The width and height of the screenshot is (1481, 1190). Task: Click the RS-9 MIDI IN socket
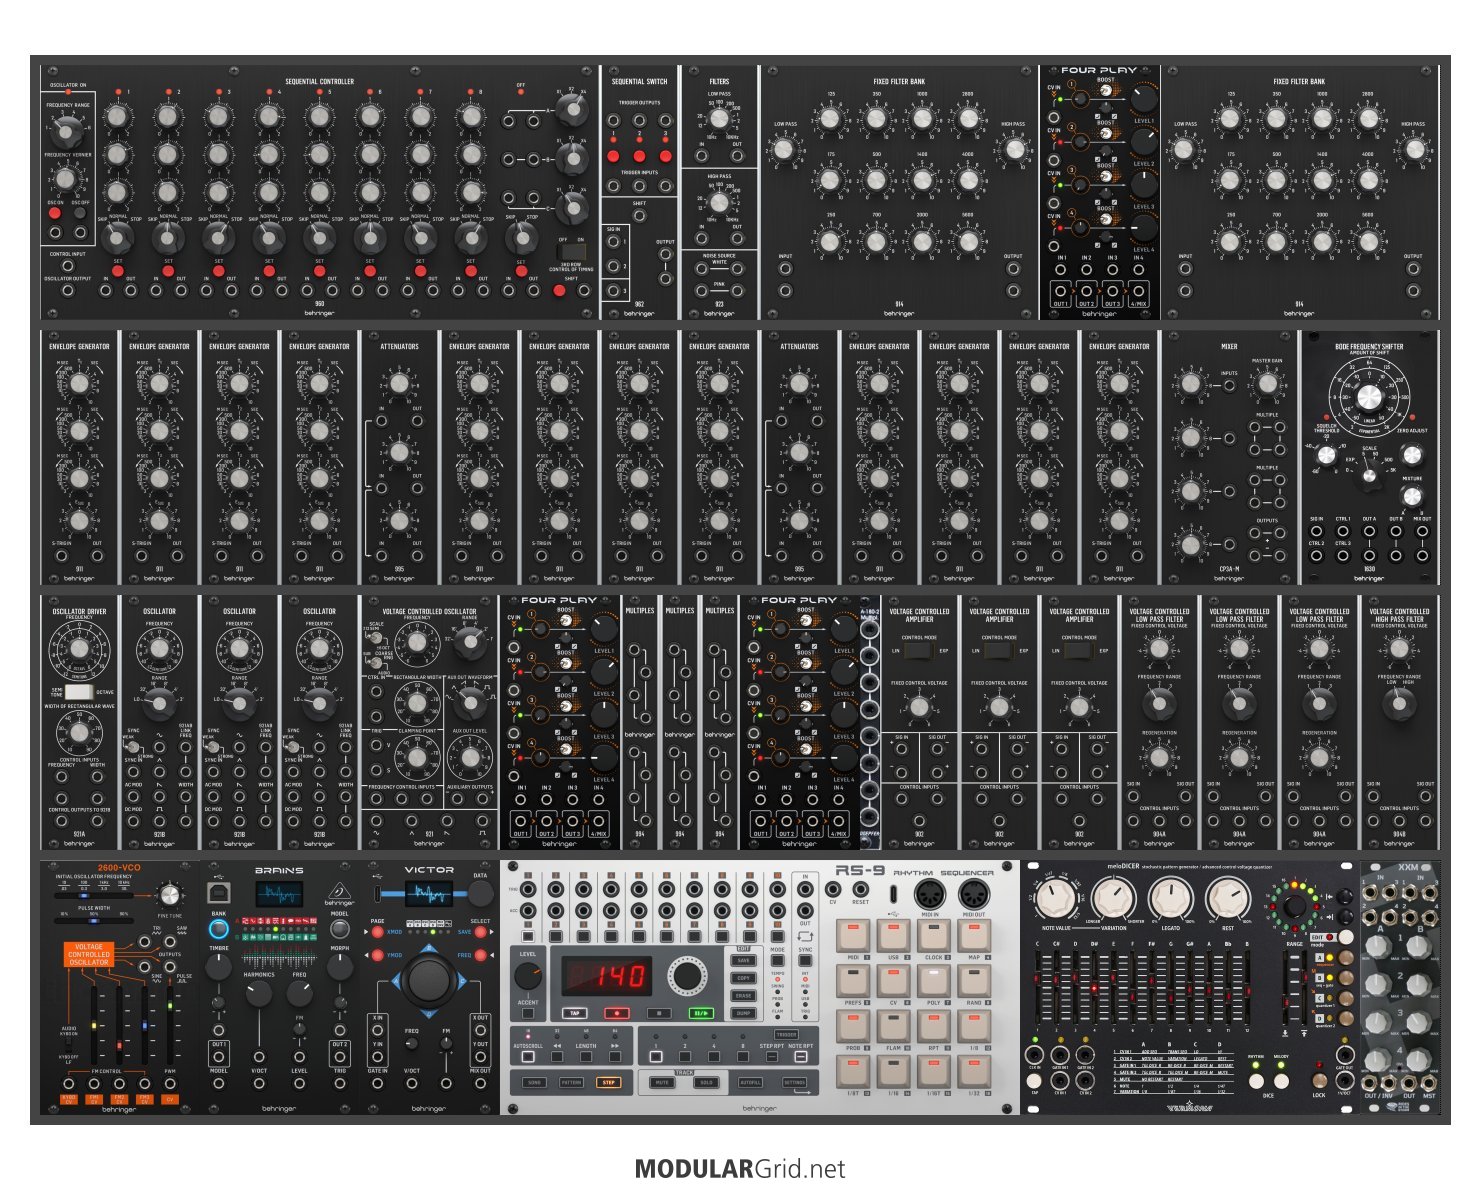[x=932, y=895]
